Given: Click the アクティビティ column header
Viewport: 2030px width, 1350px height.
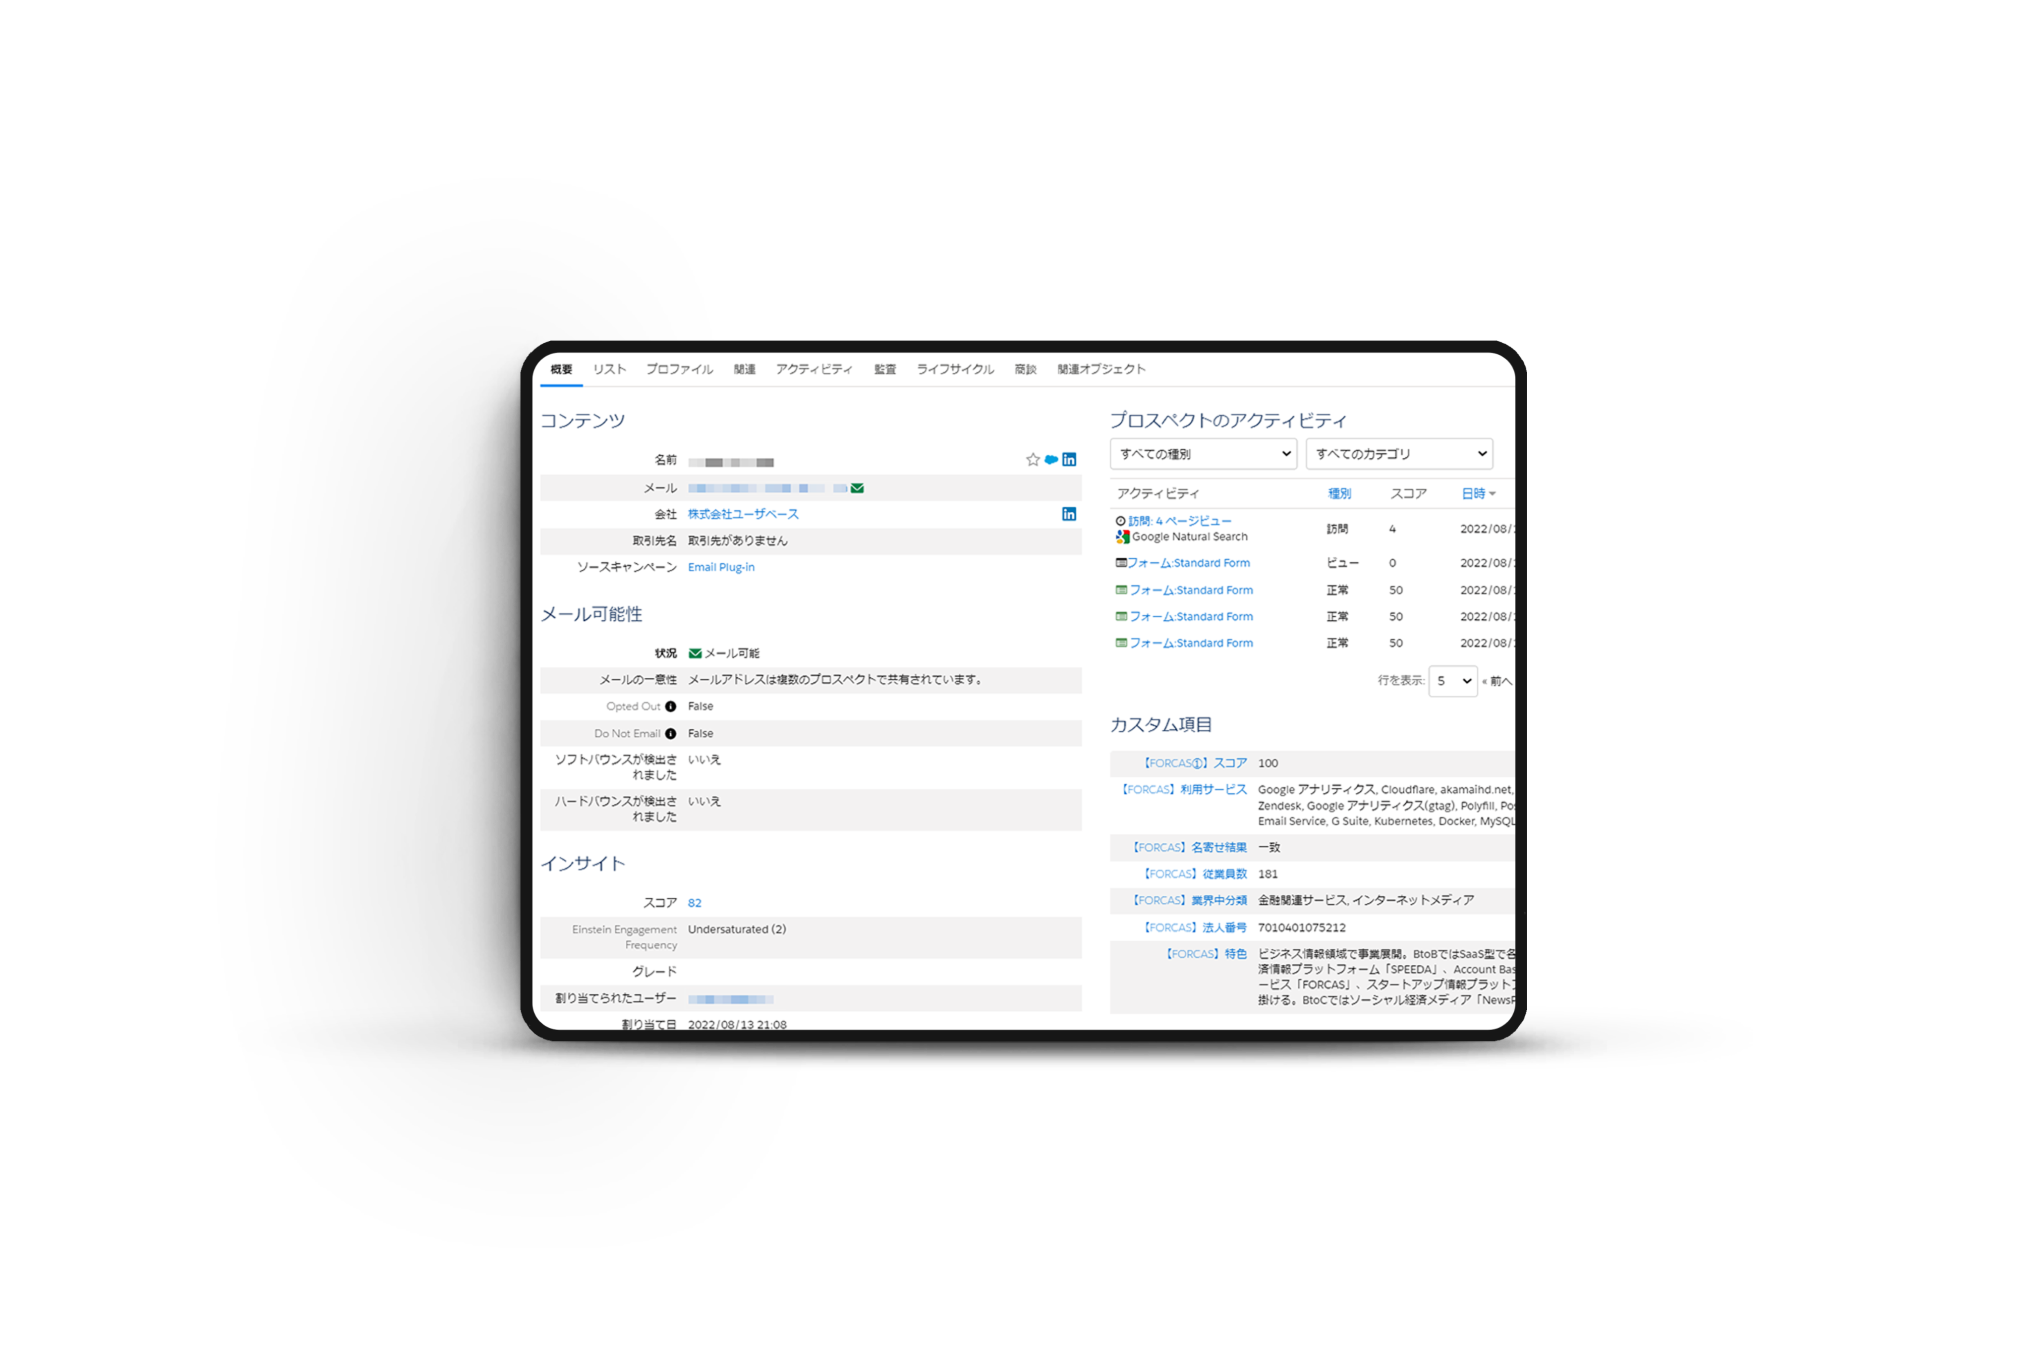Looking at the screenshot, I should coord(1158,494).
